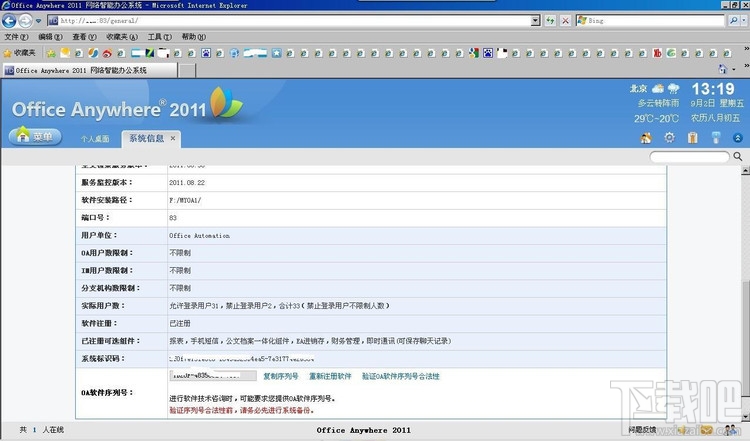This screenshot has width=750, height=441.
Task: Click the blue device icon in the header
Action: pos(716,138)
